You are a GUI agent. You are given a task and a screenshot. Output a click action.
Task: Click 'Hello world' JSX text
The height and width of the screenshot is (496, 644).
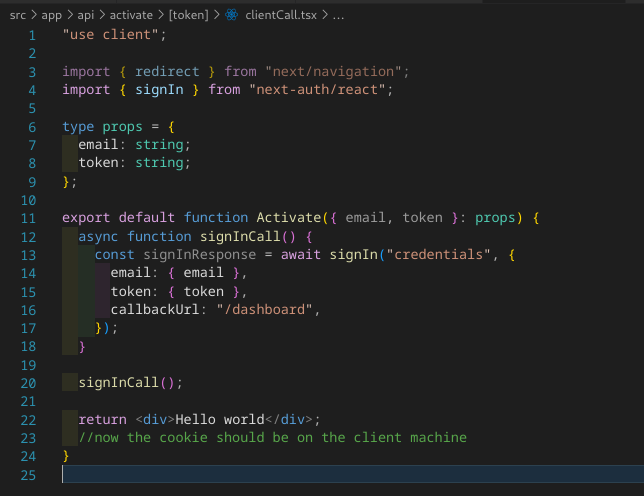coord(220,420)
